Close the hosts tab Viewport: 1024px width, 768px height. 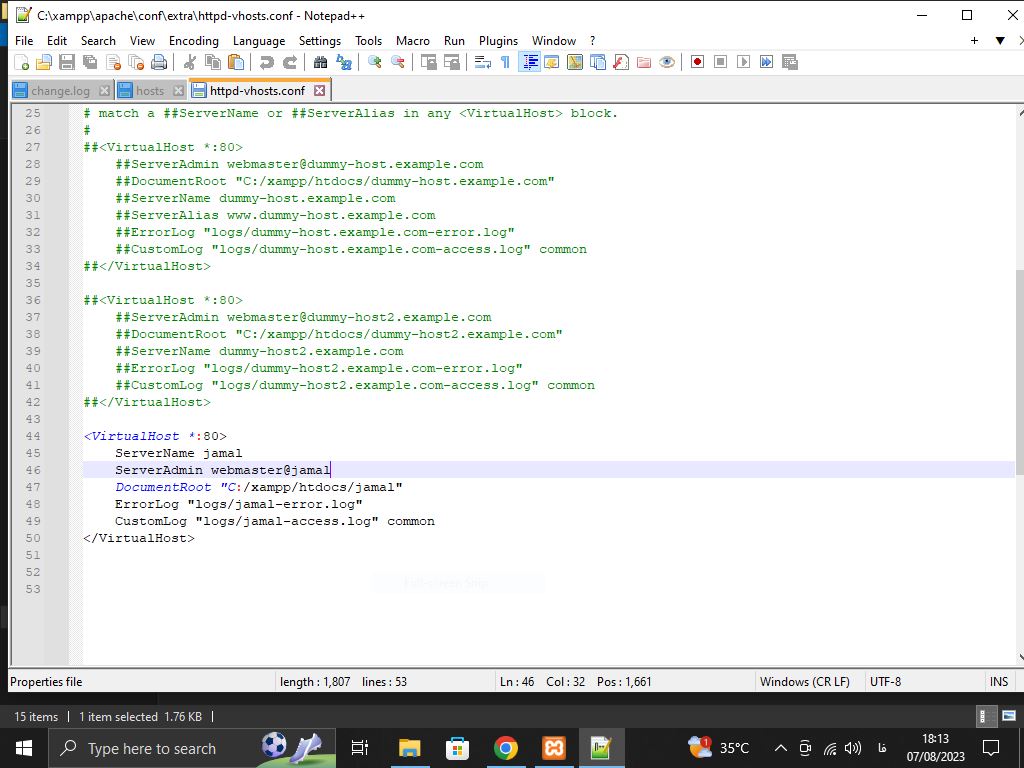(x=178, y=90)
